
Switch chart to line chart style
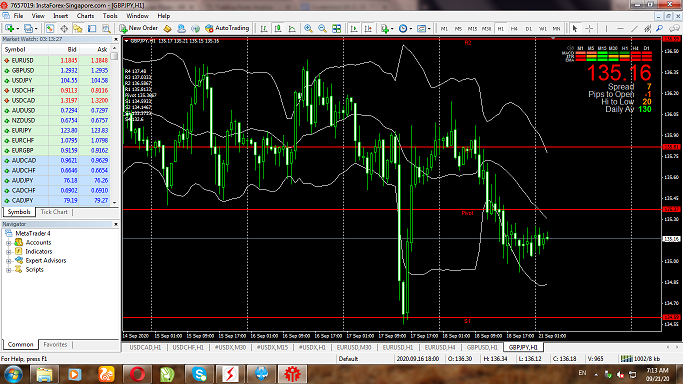pos(292,28)
